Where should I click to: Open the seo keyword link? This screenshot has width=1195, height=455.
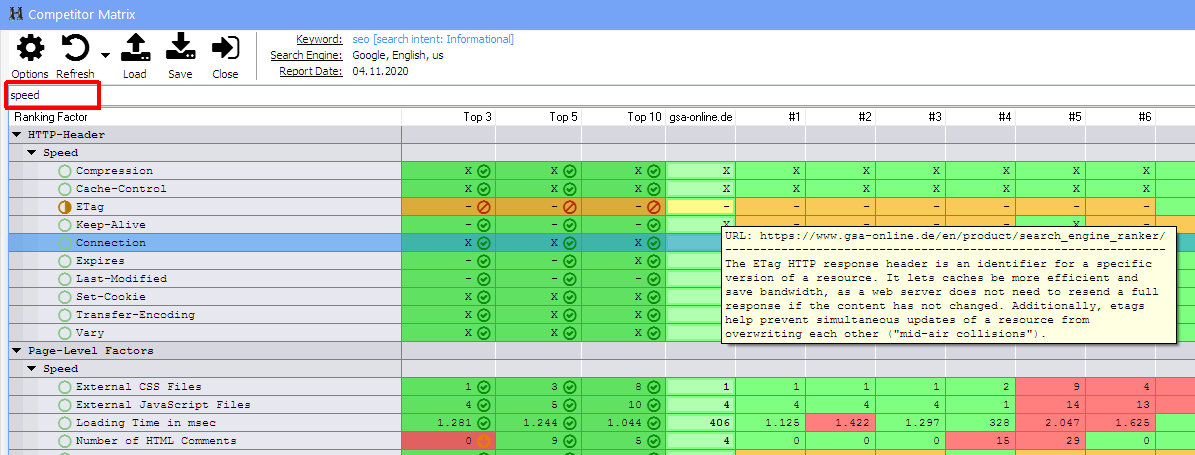point(360,39)
